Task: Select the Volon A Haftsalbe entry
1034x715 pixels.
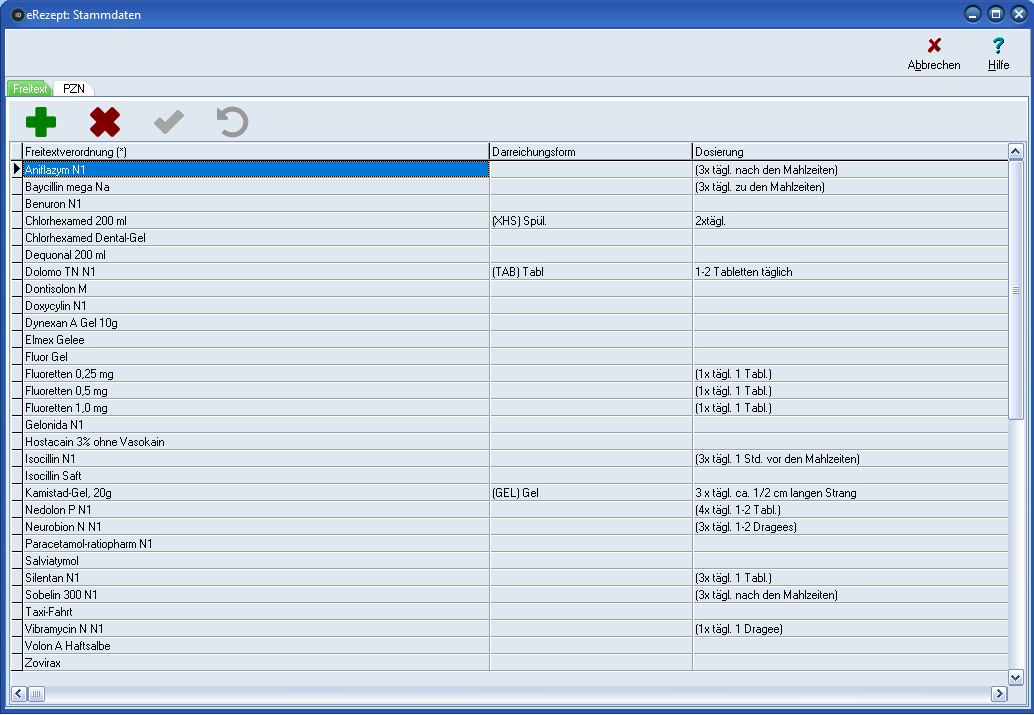Action: (256, 646)
